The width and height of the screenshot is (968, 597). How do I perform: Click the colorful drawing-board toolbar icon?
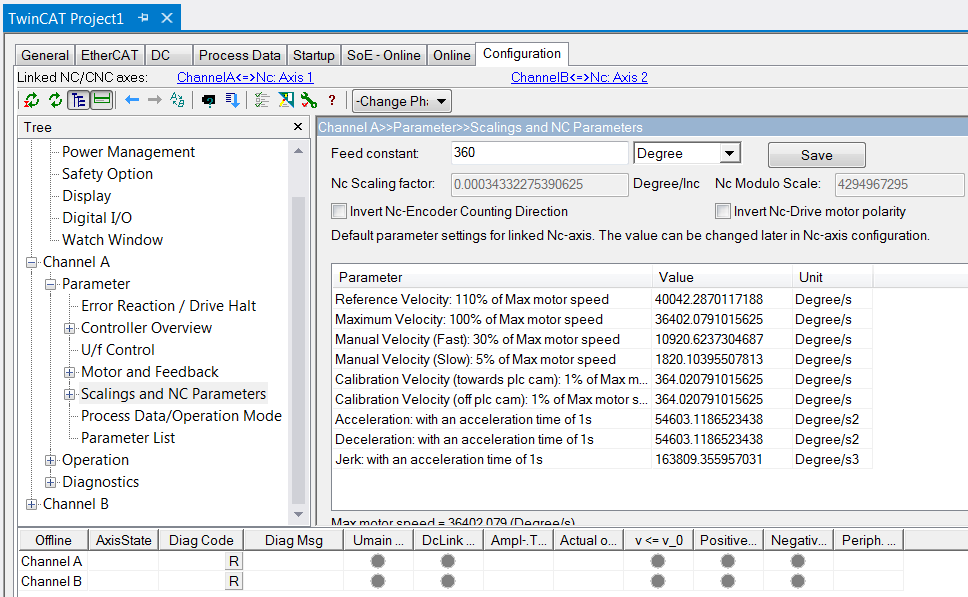286,100
